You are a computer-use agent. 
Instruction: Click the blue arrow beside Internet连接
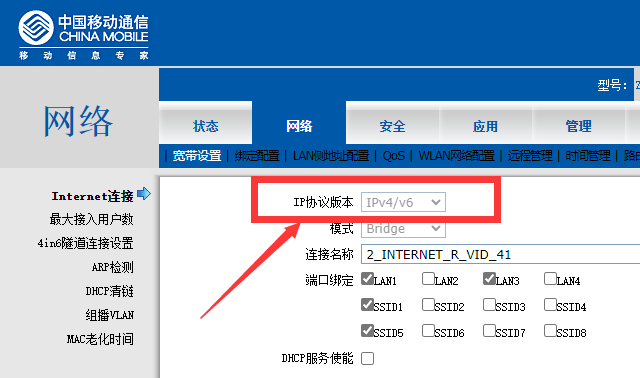point(144,193)
